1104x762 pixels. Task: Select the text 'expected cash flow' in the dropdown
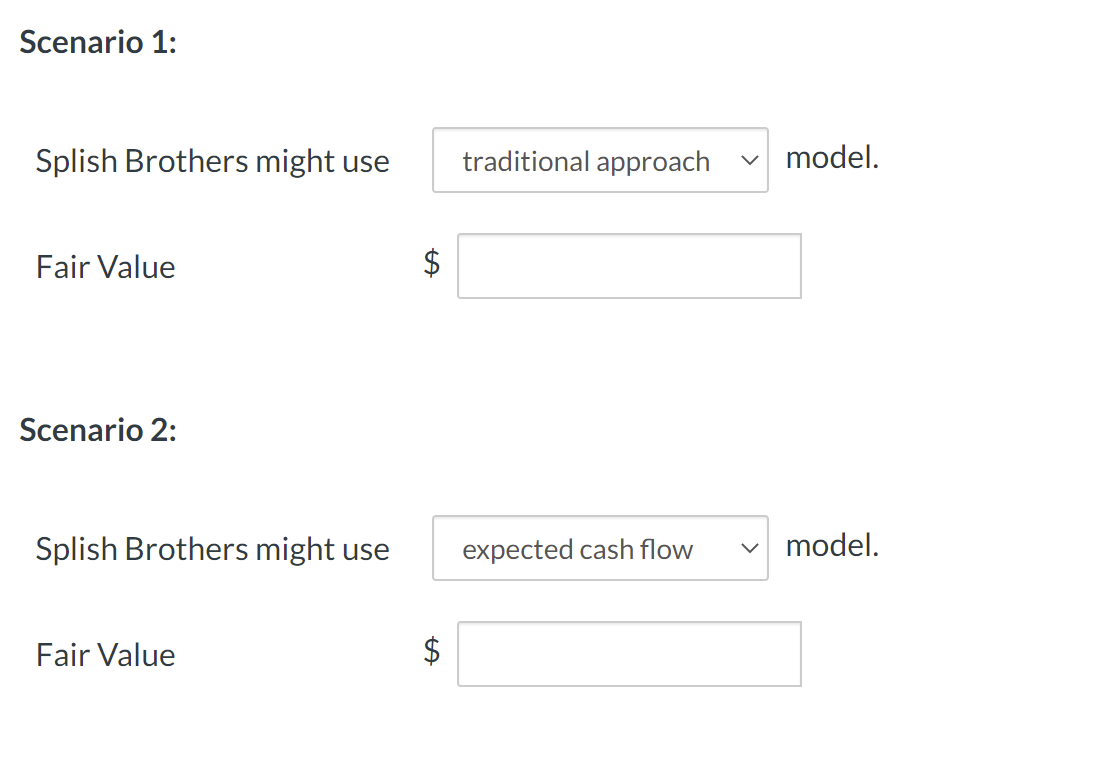[x=576, y=548]
